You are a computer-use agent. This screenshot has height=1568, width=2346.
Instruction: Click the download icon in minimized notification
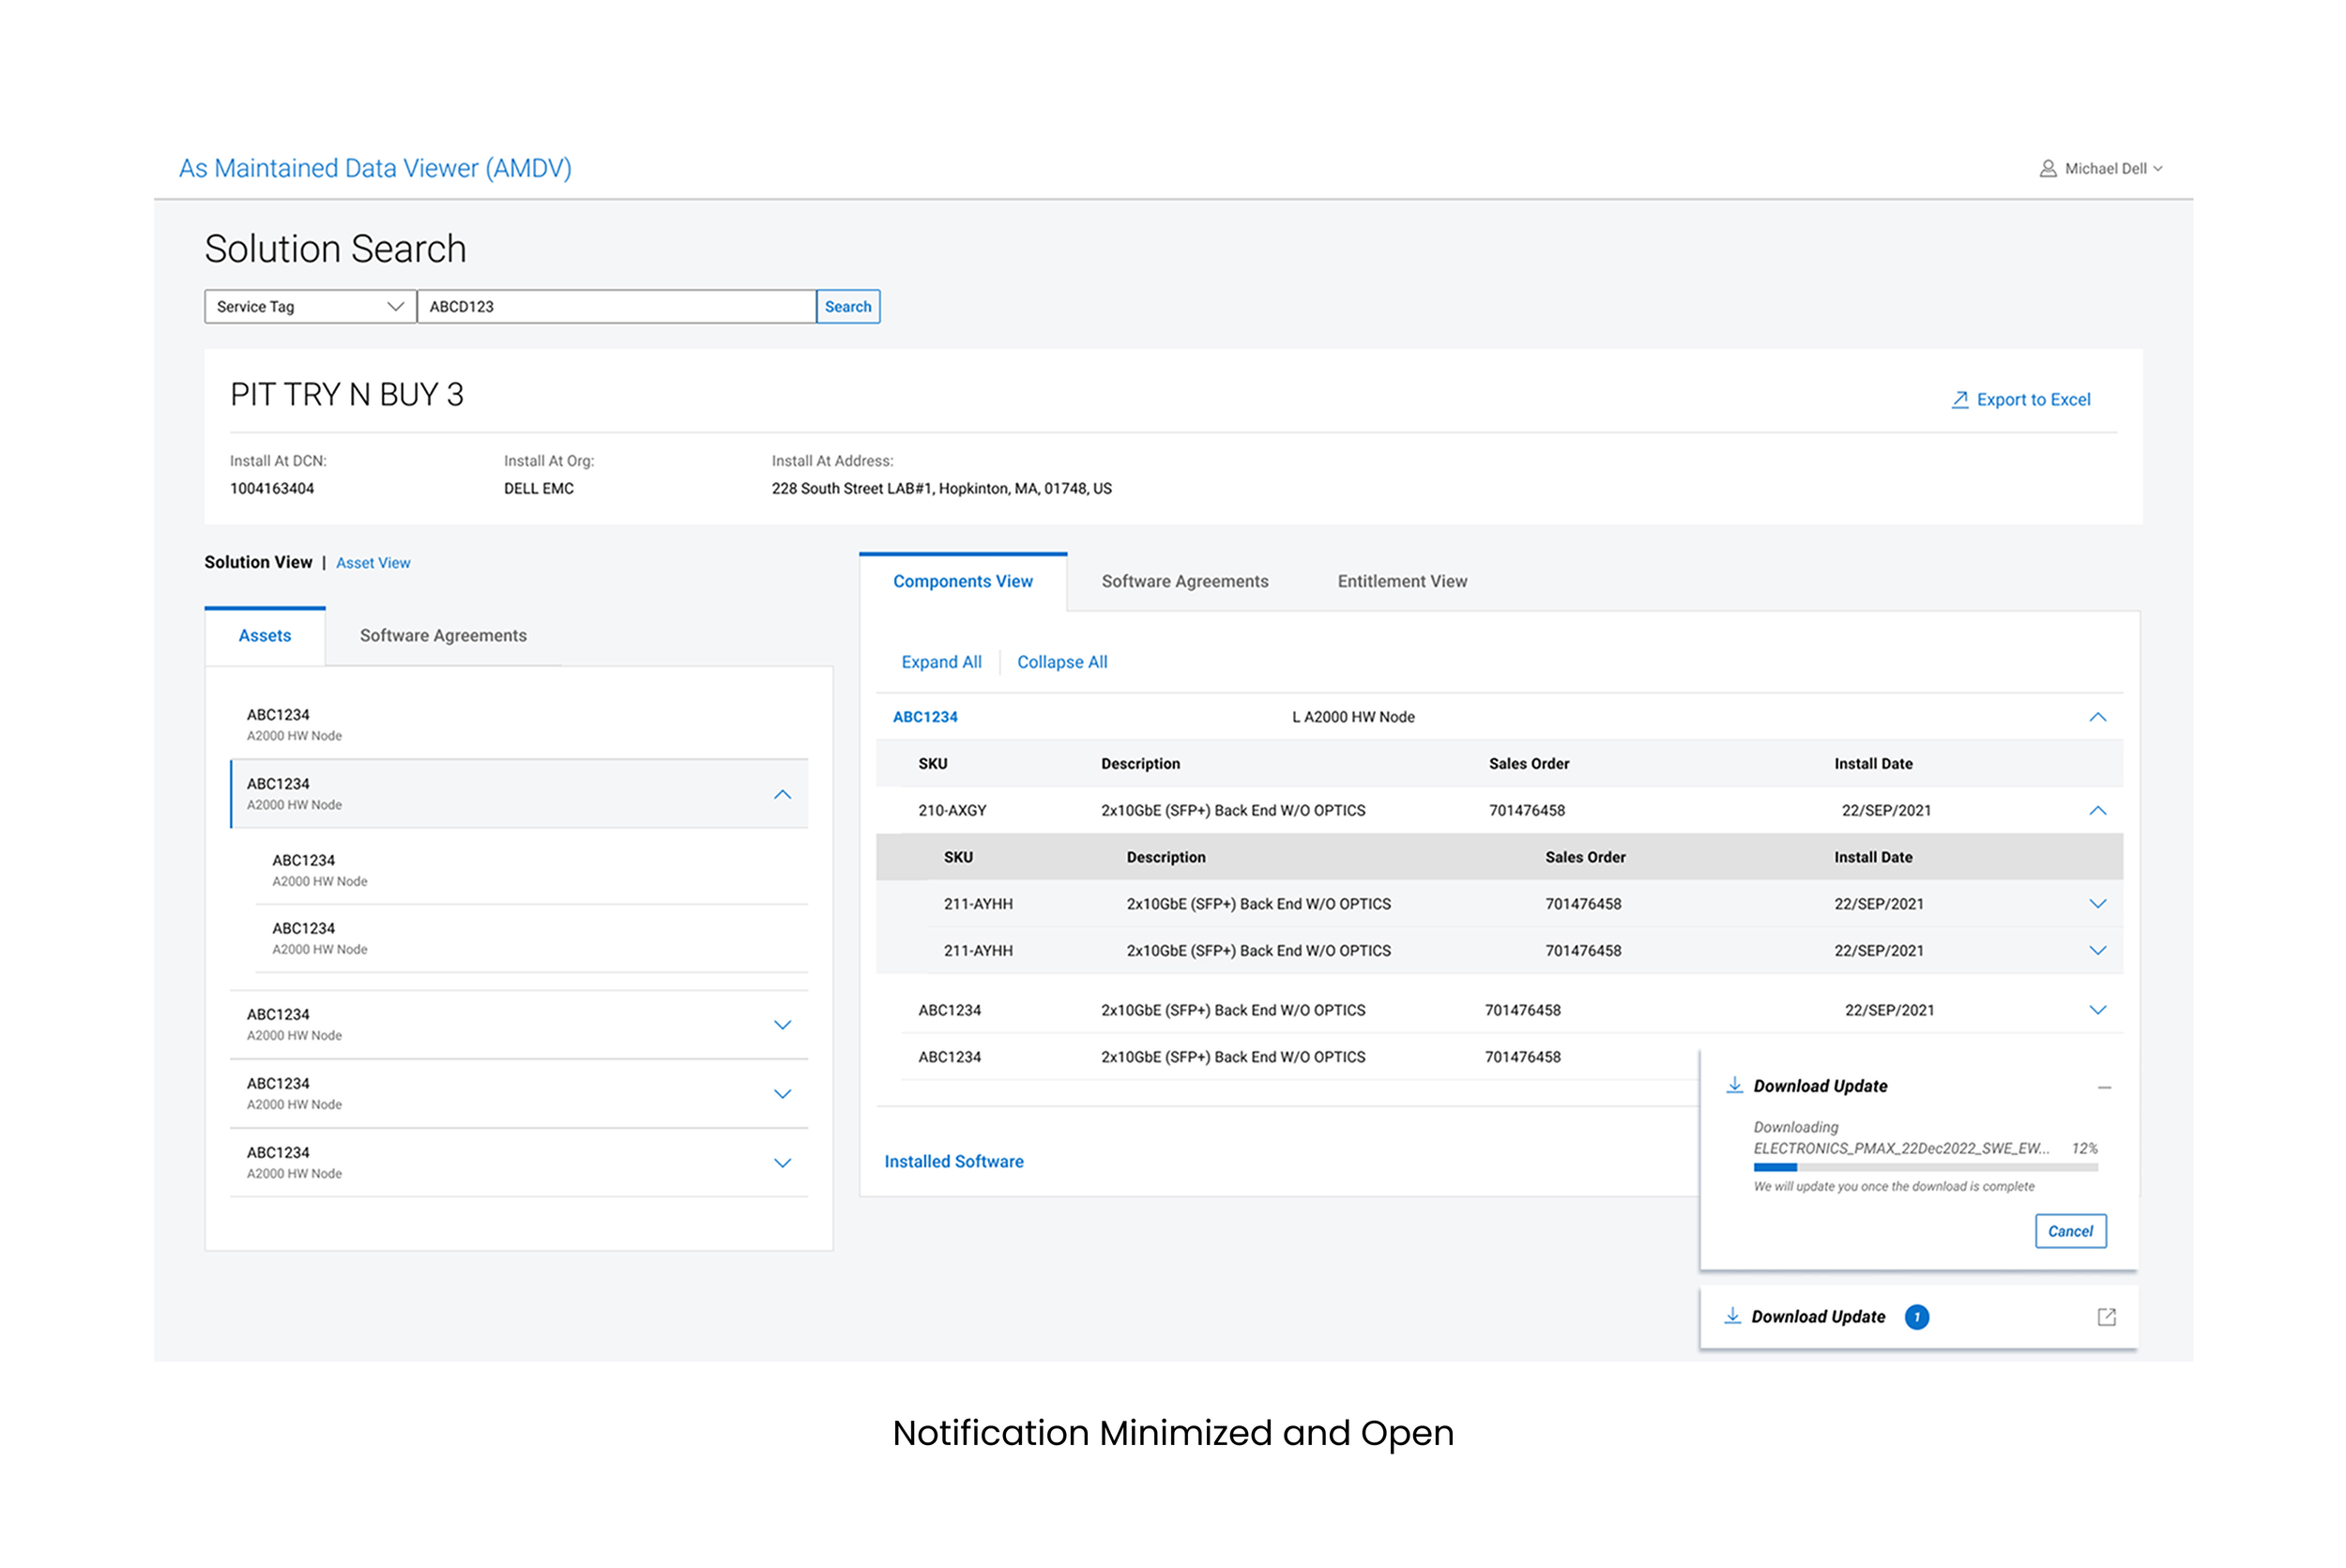[1733, 1316]
